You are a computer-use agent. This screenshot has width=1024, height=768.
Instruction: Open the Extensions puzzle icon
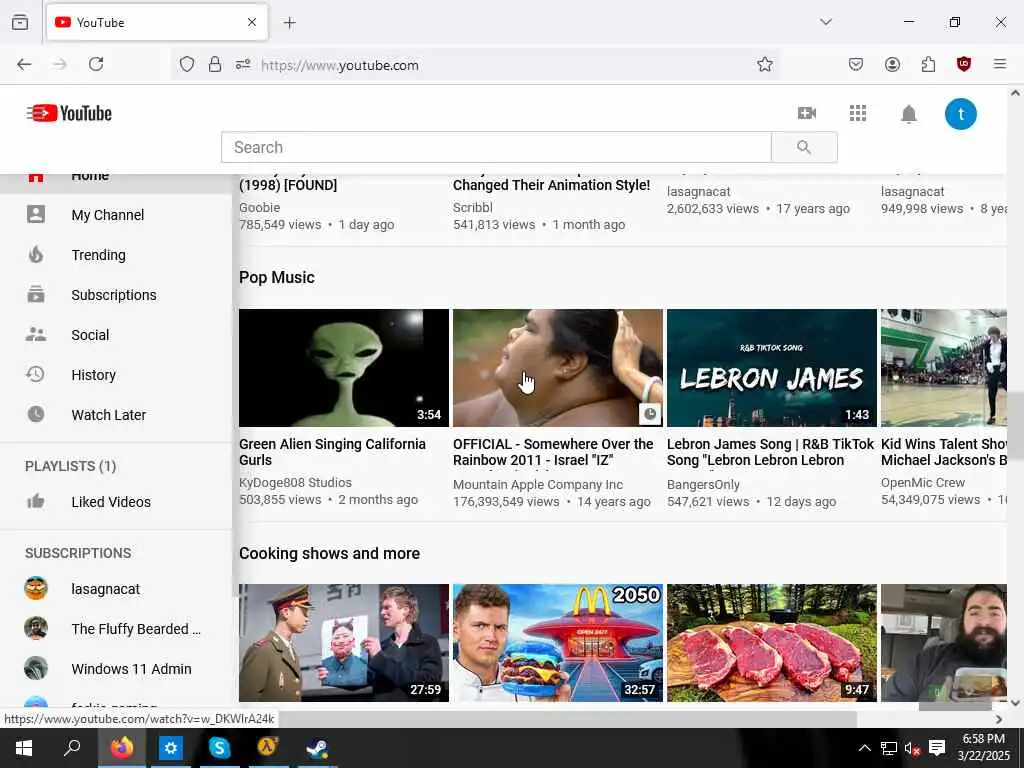(x=928, y=64)
